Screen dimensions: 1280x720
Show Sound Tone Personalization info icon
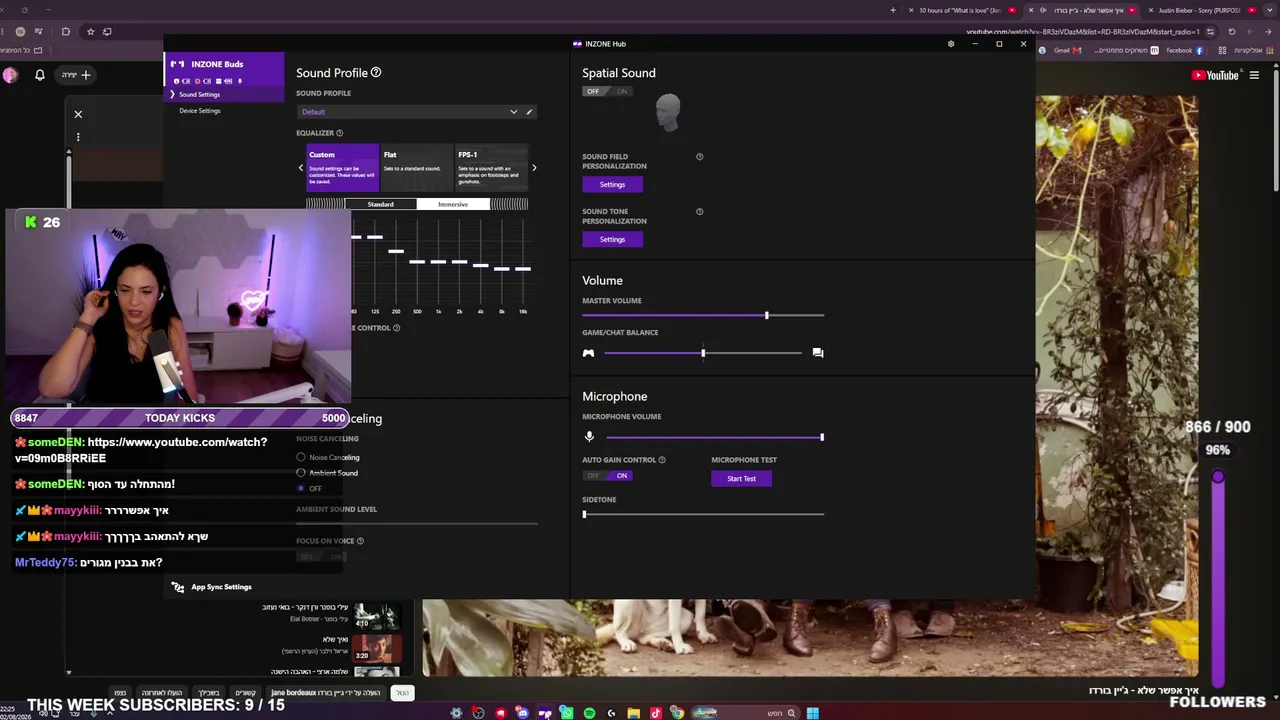click(700, 212)
